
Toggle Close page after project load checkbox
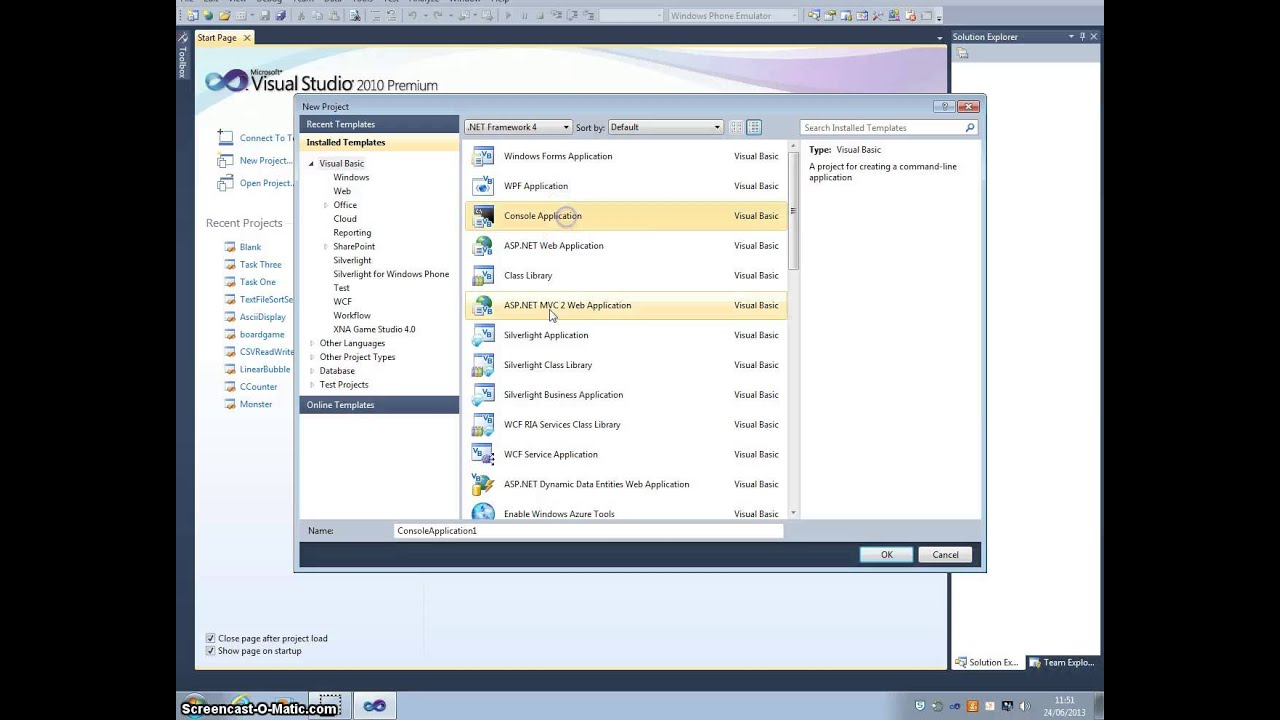(x=210, y=638)
